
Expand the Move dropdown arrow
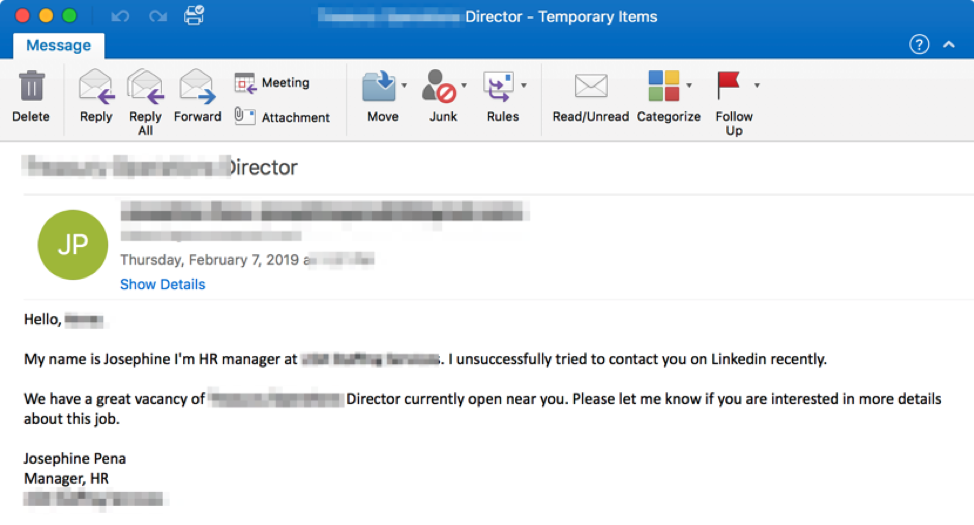coord(404,85)
